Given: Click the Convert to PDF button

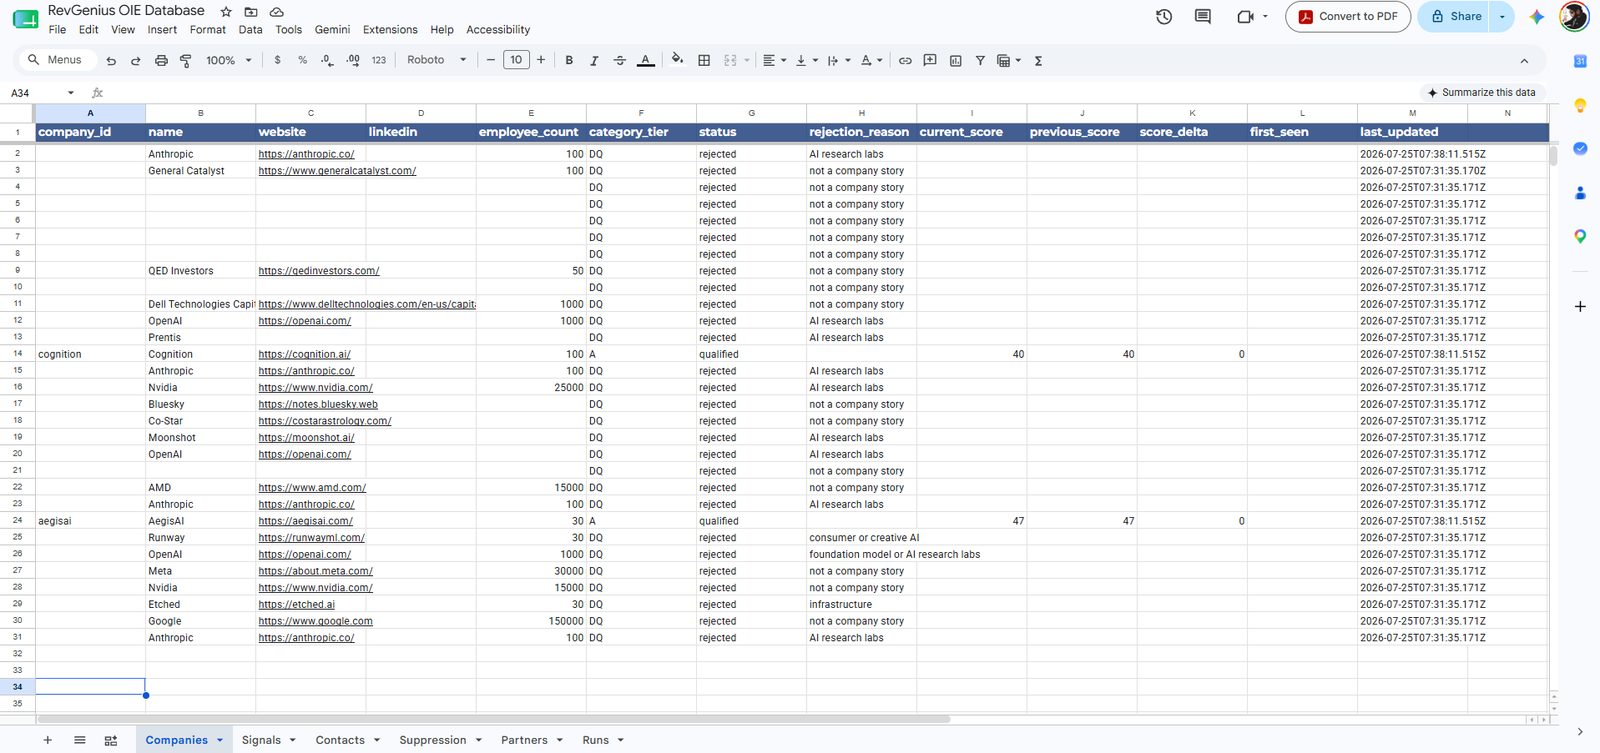Looking at the screenshot, I should tap(1348, 16).
